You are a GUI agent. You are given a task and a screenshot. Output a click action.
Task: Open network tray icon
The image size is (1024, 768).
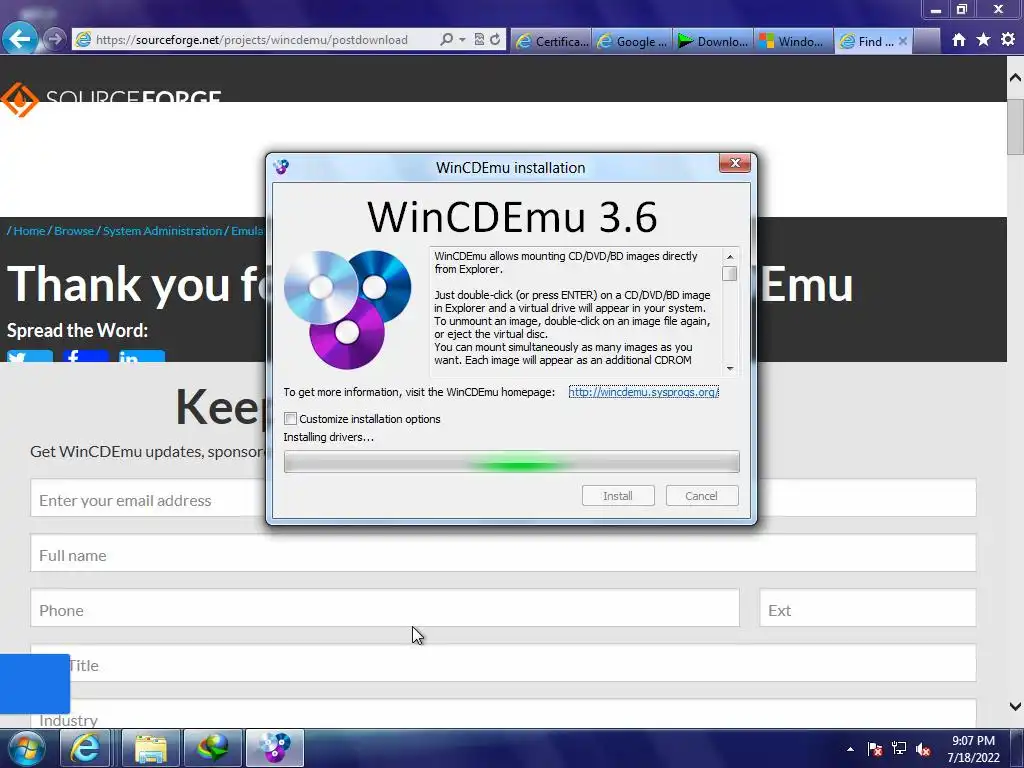click(x=899, y=749)
